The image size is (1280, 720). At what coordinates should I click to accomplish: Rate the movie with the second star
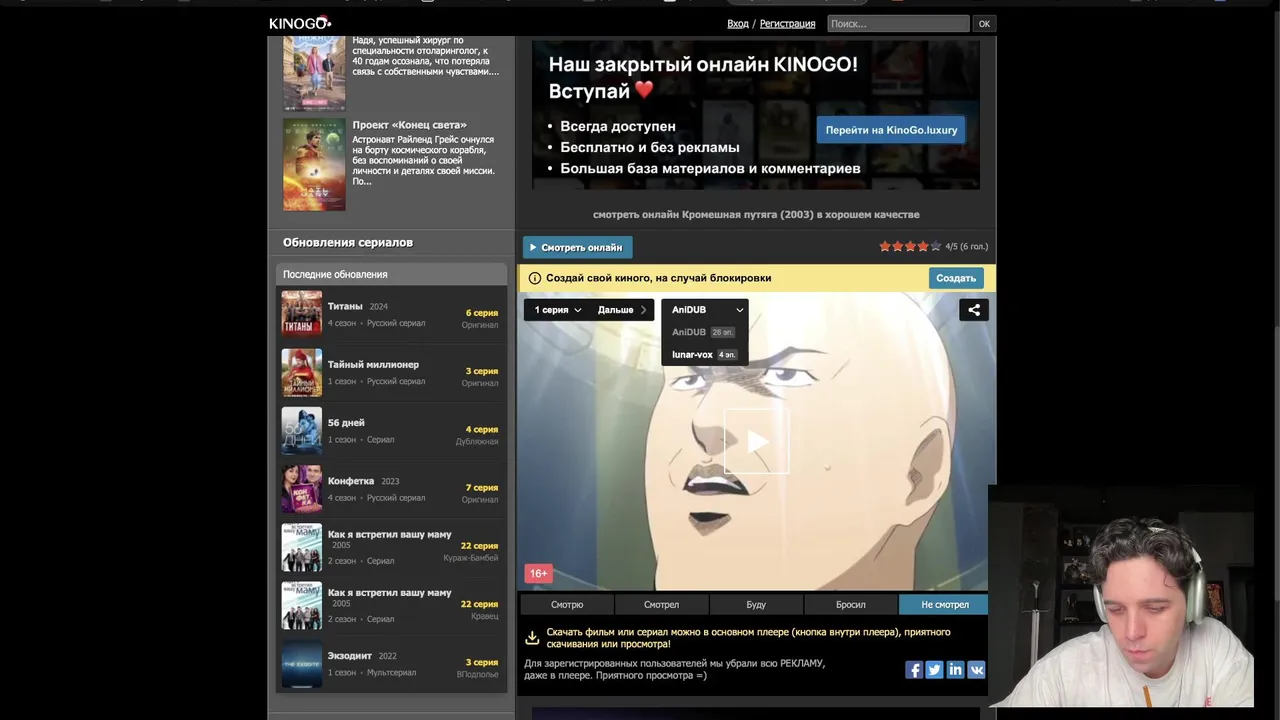coord(898,246)
